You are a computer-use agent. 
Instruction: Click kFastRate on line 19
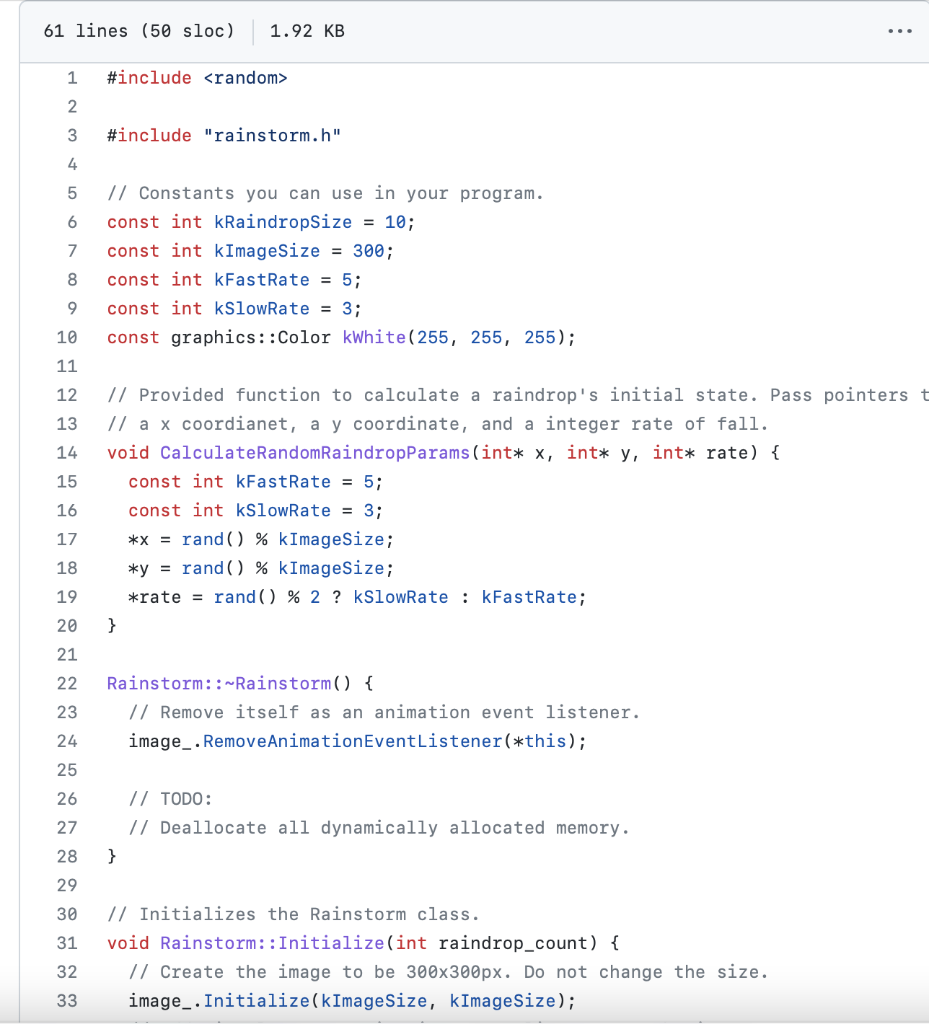pos(529,597)
